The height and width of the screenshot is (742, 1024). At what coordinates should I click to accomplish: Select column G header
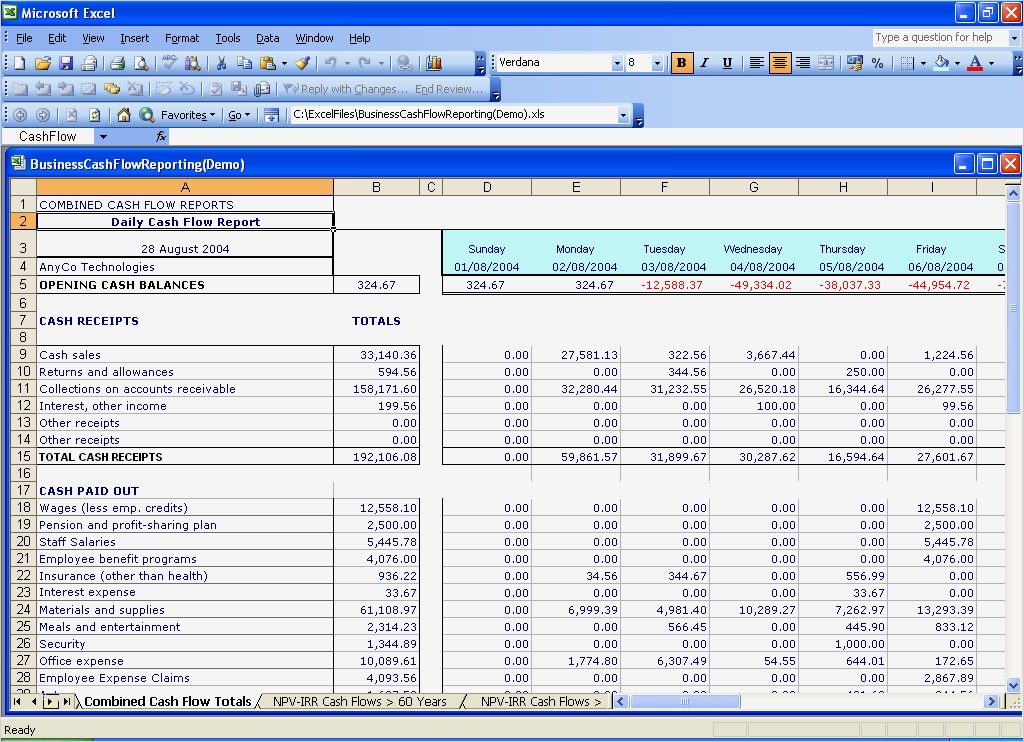point(754,187)
